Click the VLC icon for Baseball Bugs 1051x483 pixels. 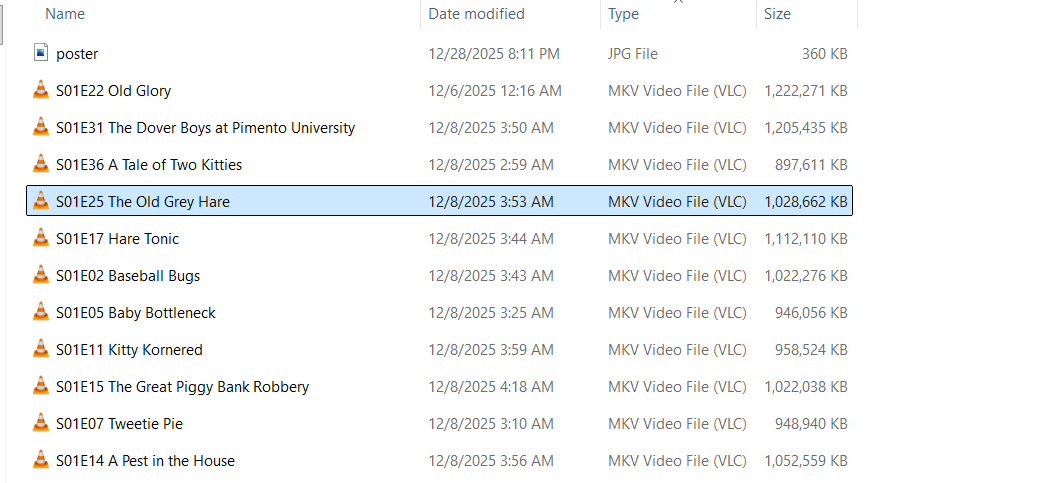[40, 276]
